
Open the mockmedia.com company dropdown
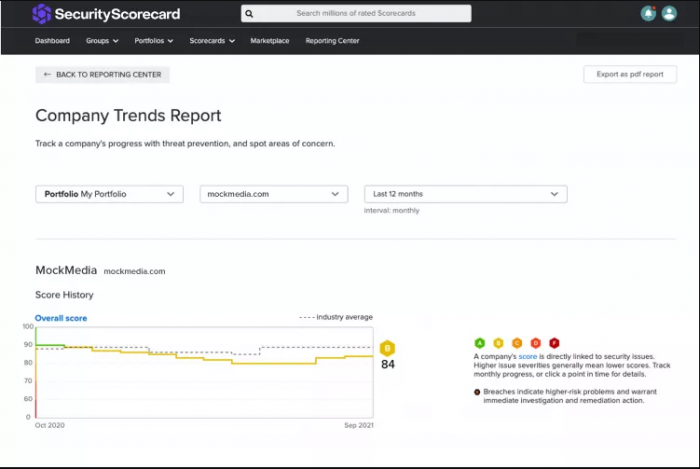click(x=274, y=194)
